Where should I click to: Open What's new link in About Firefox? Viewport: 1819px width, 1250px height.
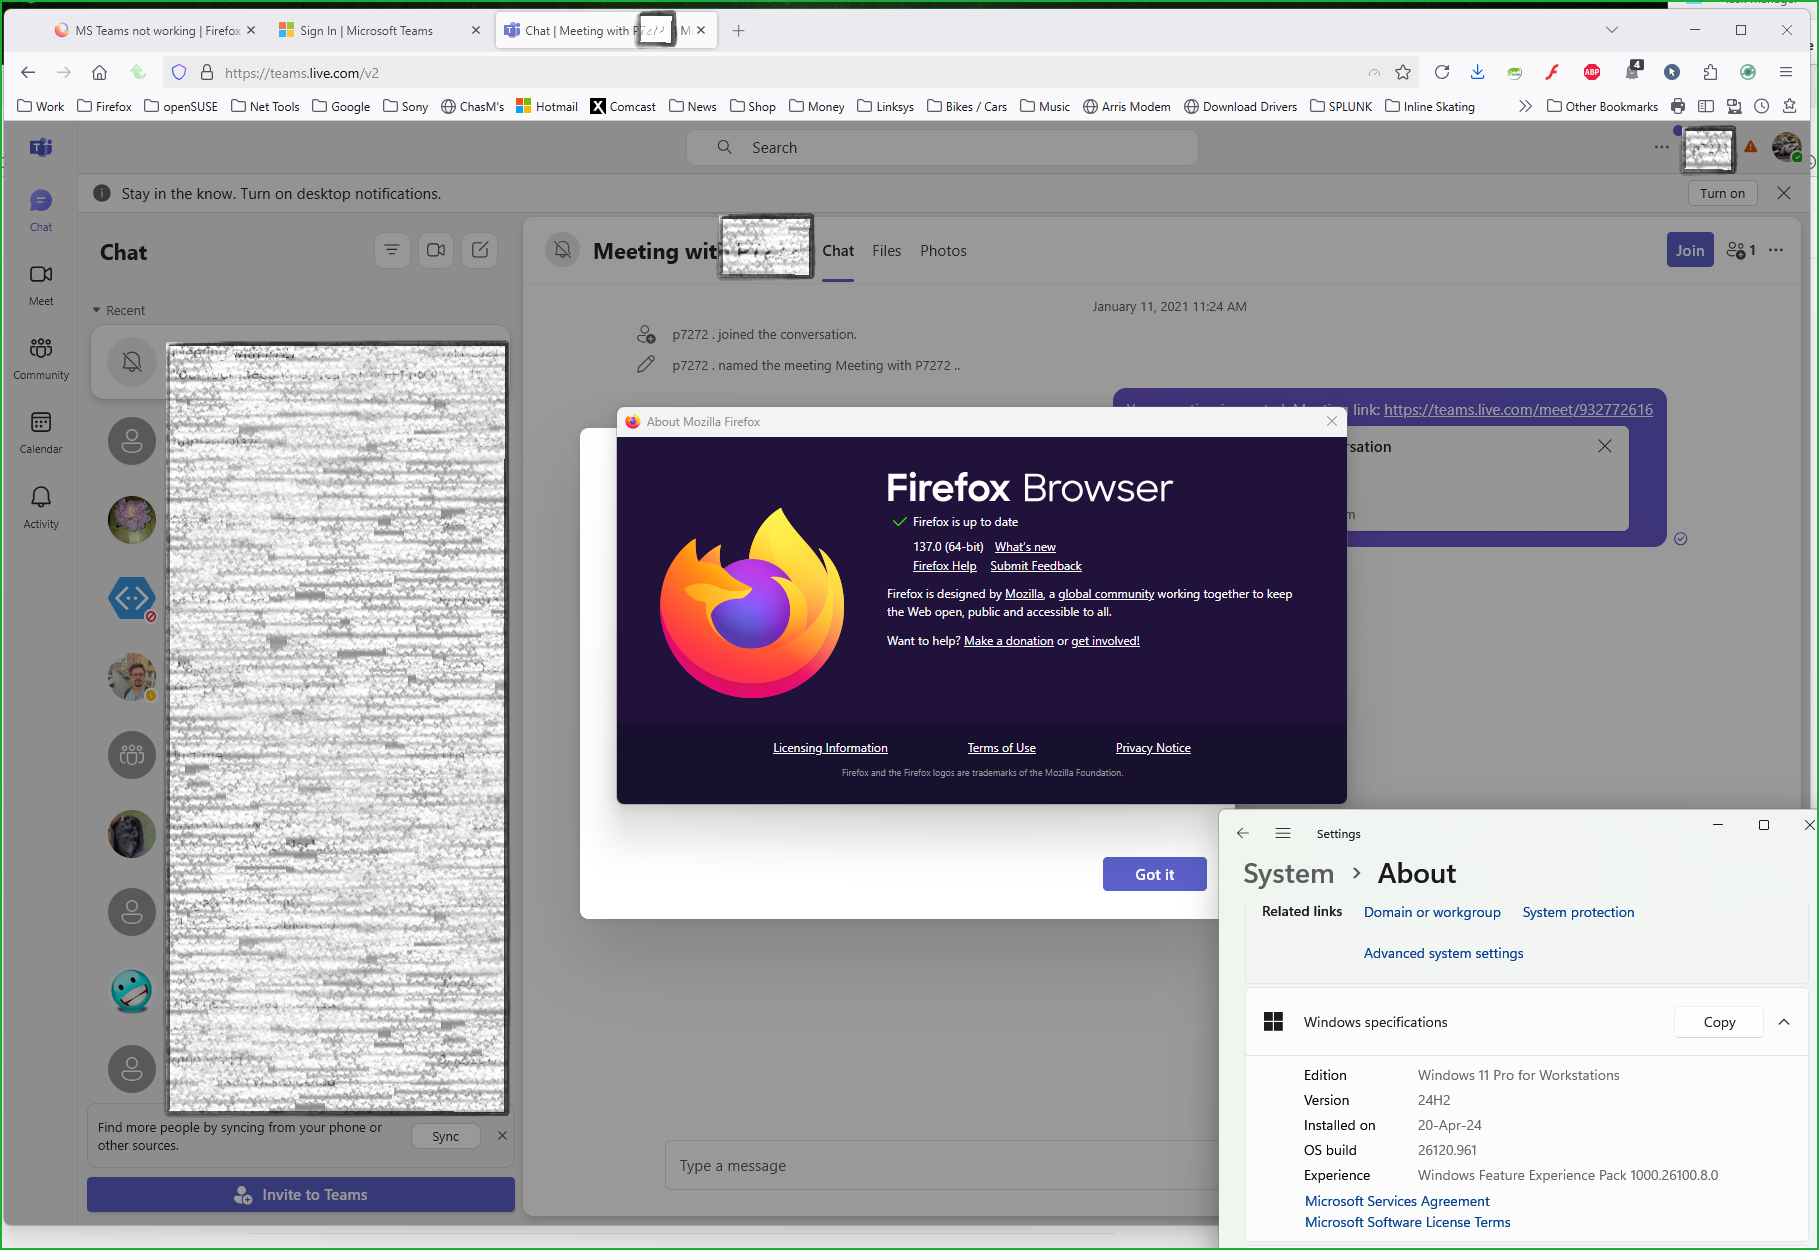(x=1025, y=547)
